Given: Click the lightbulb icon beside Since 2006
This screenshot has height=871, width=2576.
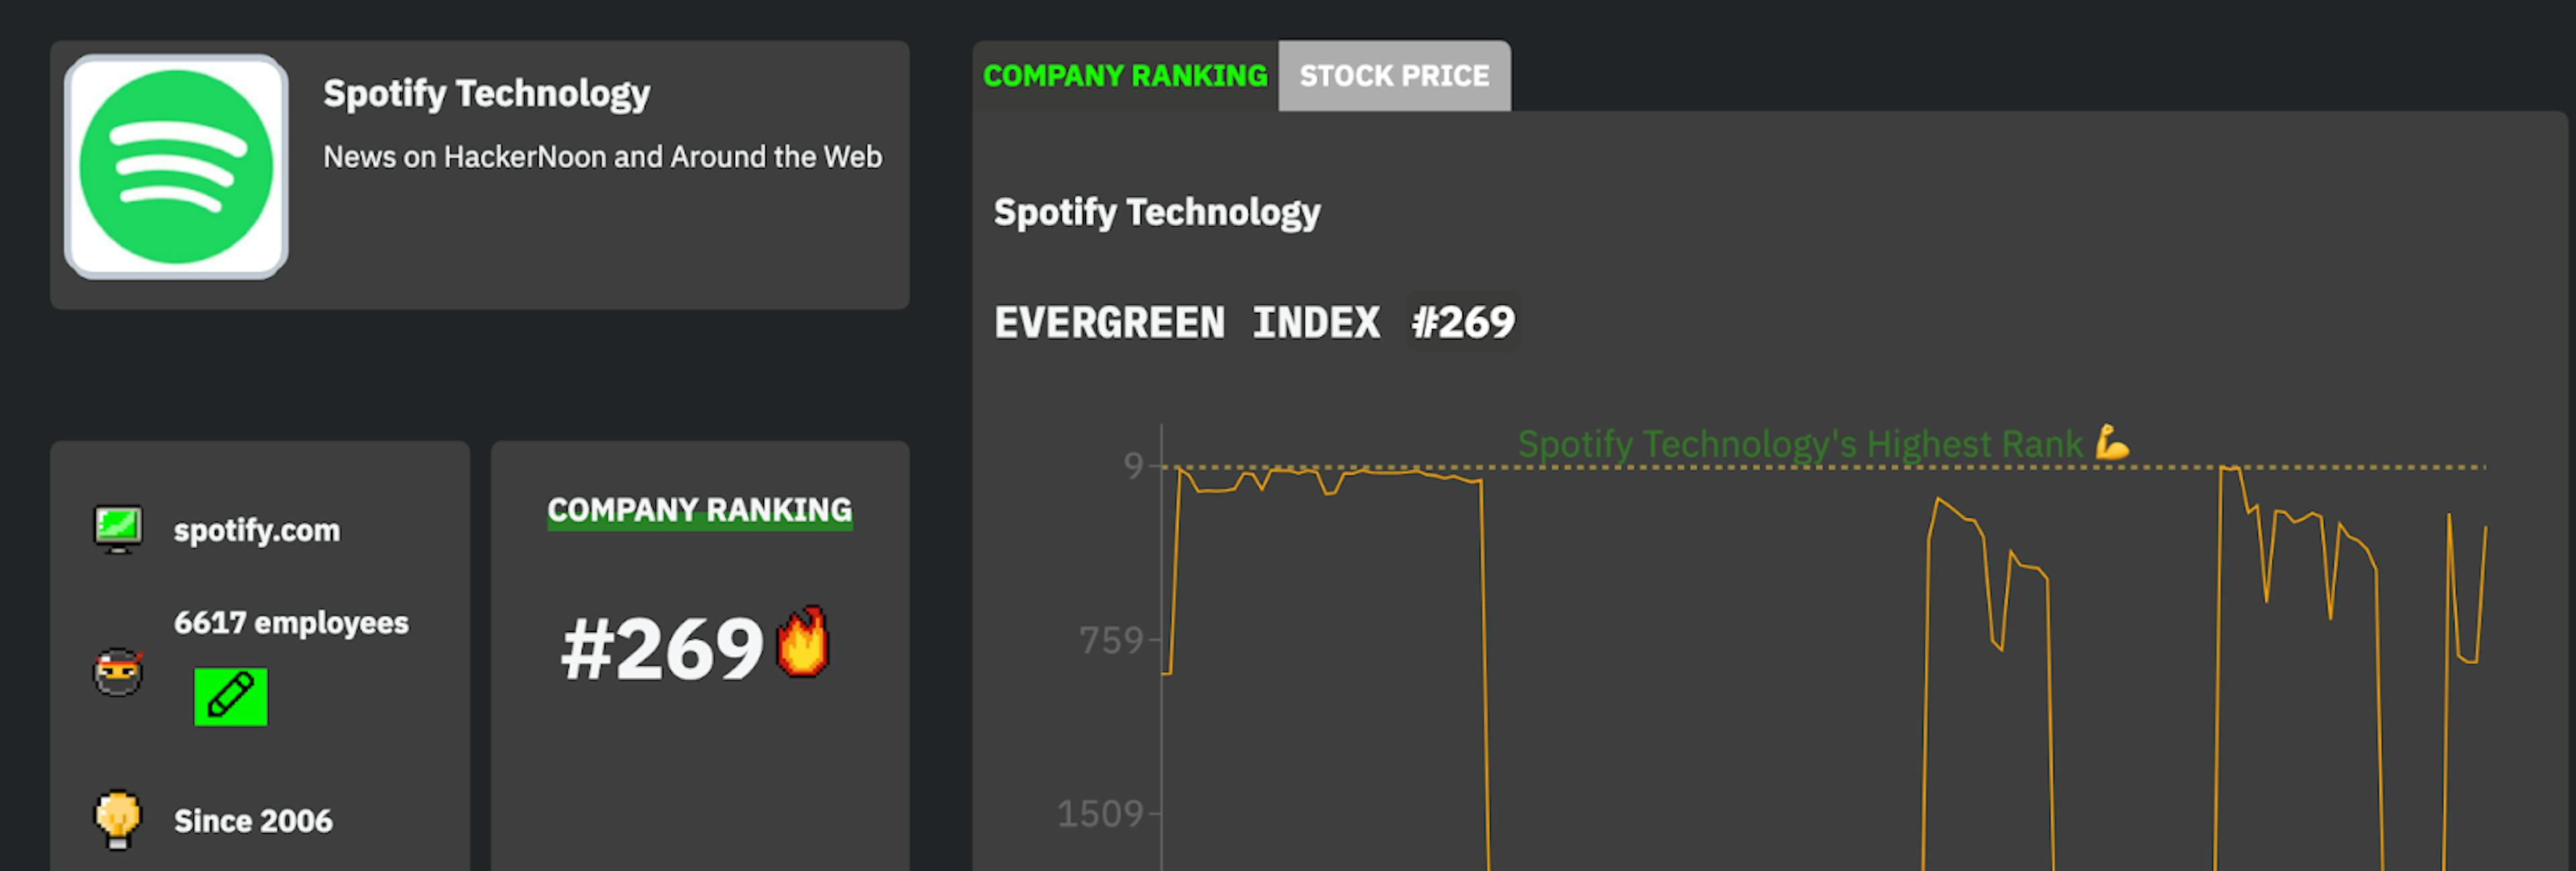Looking at the screenshot, I should click(x=118, y=819).
